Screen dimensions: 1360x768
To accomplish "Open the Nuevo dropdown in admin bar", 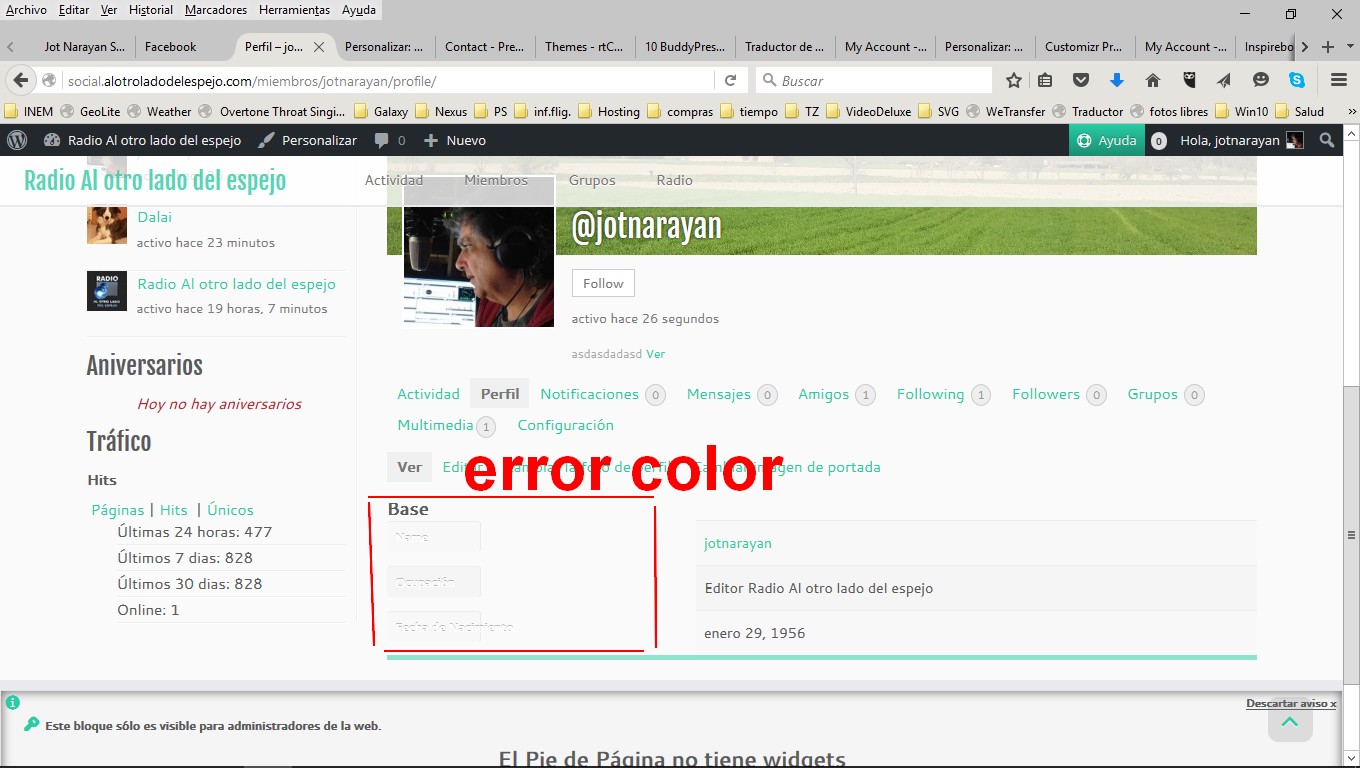I will pyautogui.click(x=455, y=141).
